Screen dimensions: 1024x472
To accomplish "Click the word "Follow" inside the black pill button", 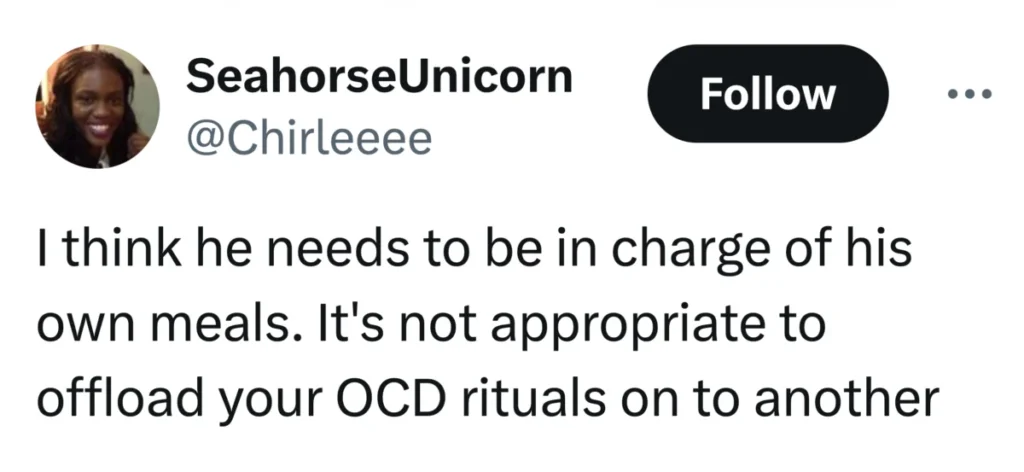I will (768, 94).
